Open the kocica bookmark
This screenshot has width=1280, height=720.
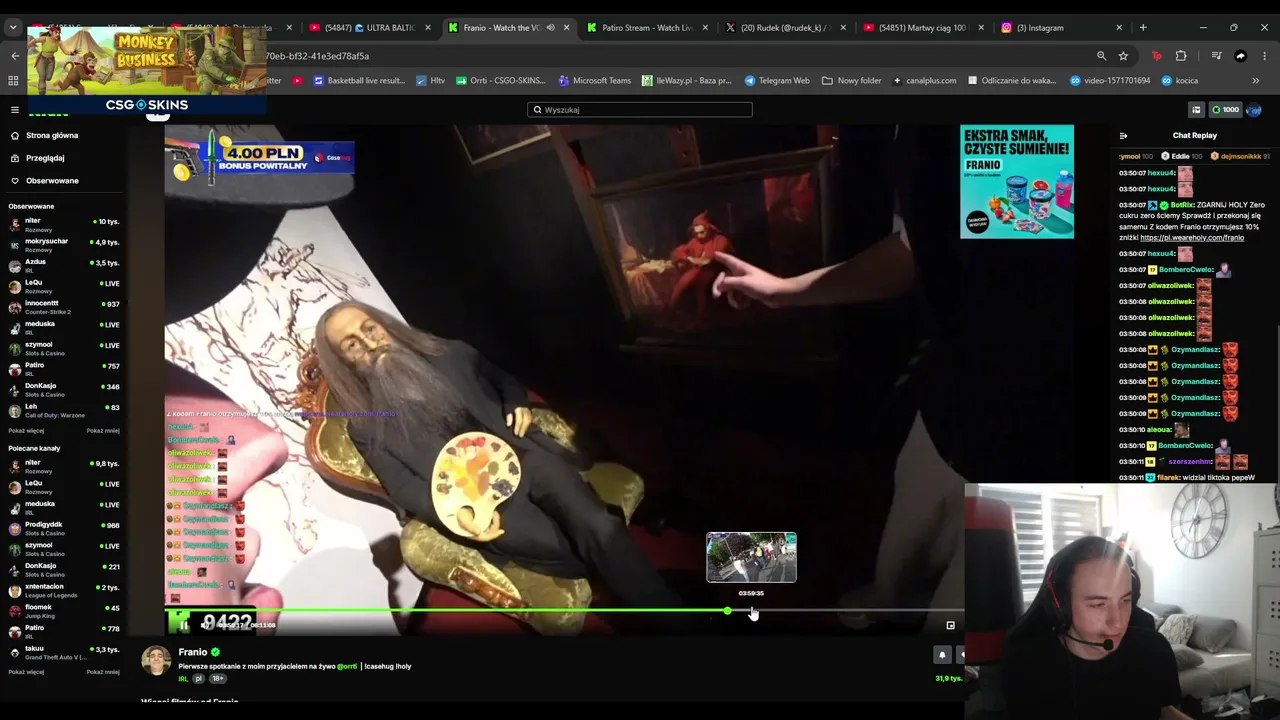(x=1180, y=81)
